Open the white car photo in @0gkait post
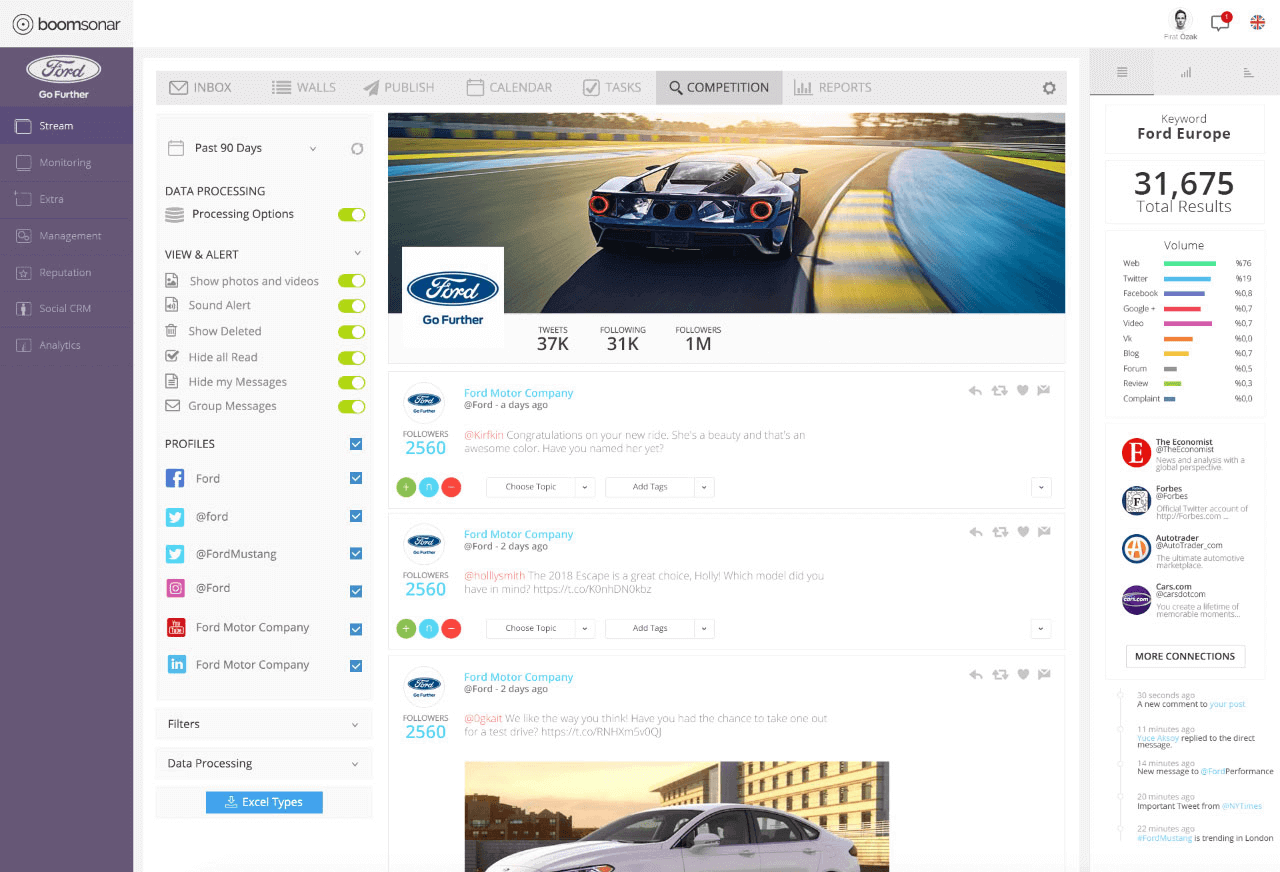The height and width of the screenshot is (872, 1280). [x=676, y=816]
